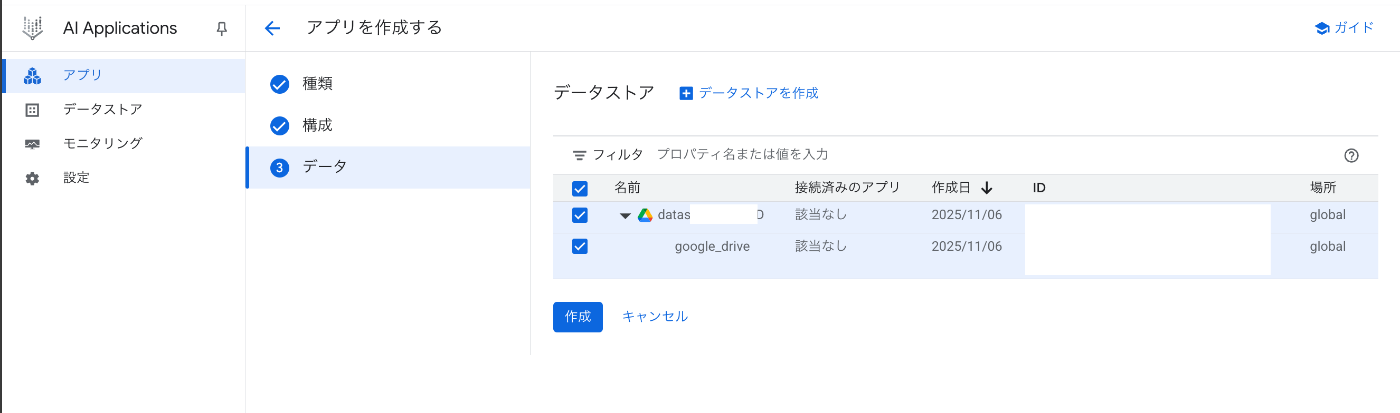The width and height of the screenshot is (1400, 413).
Task: Sort by creation date arrow
Action: (987, 188)
